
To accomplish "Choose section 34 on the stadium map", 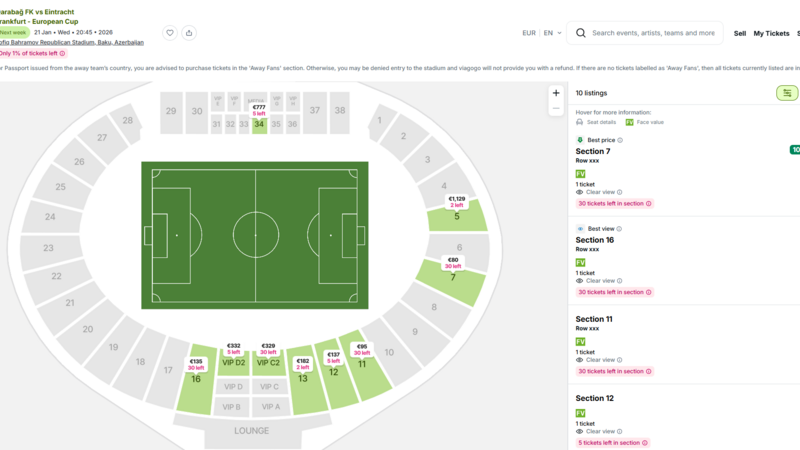I will [x=259, y=124].
